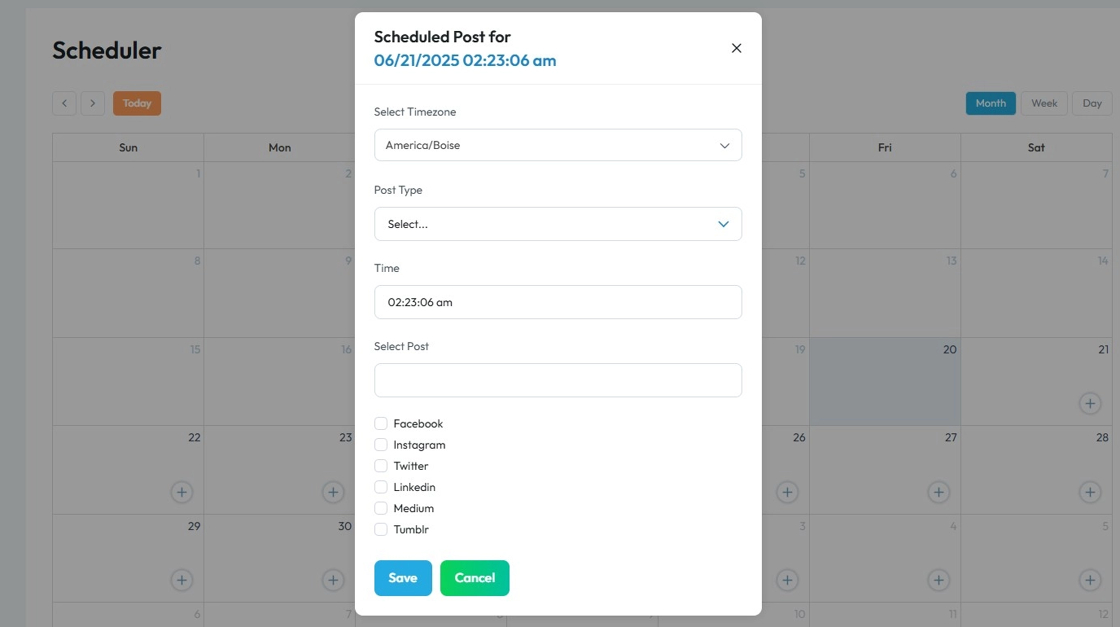The width and height of the screenshot is (1120, 627).
Task: Click plus icon on day 27
Action: pyautogui.click(x=938, y=492)
